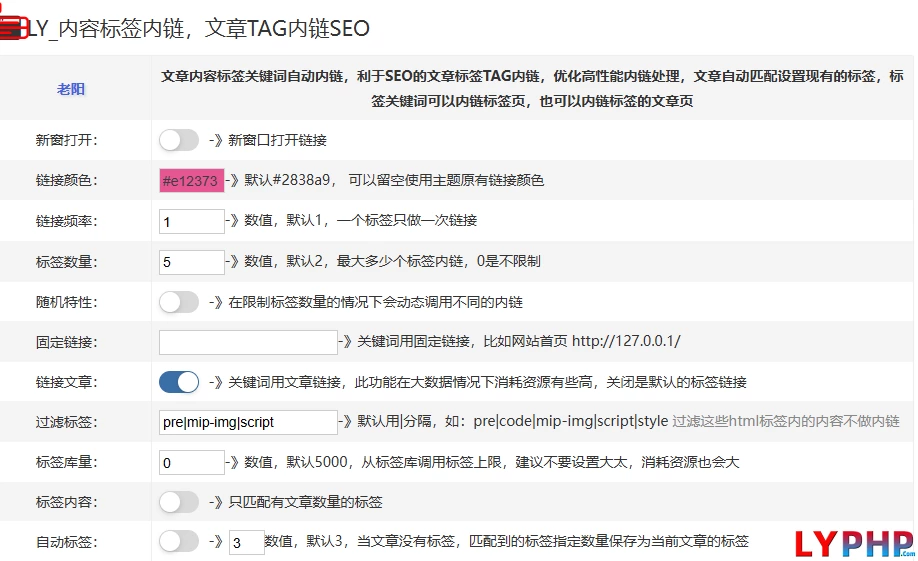This screenshot has height=561, width=918.
Task: Open the 老阳 author link
Action: 71,89
